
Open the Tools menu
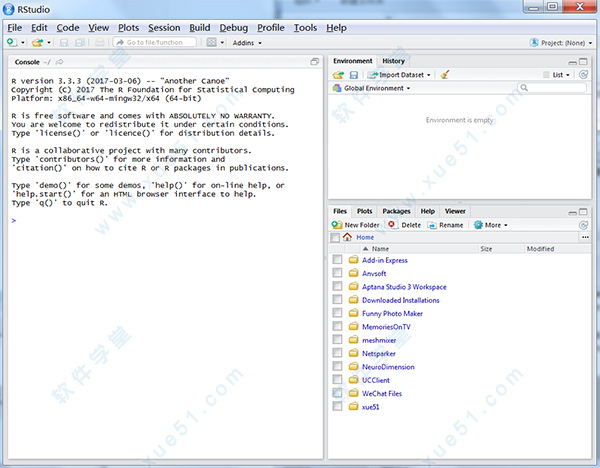click(305, 28)
